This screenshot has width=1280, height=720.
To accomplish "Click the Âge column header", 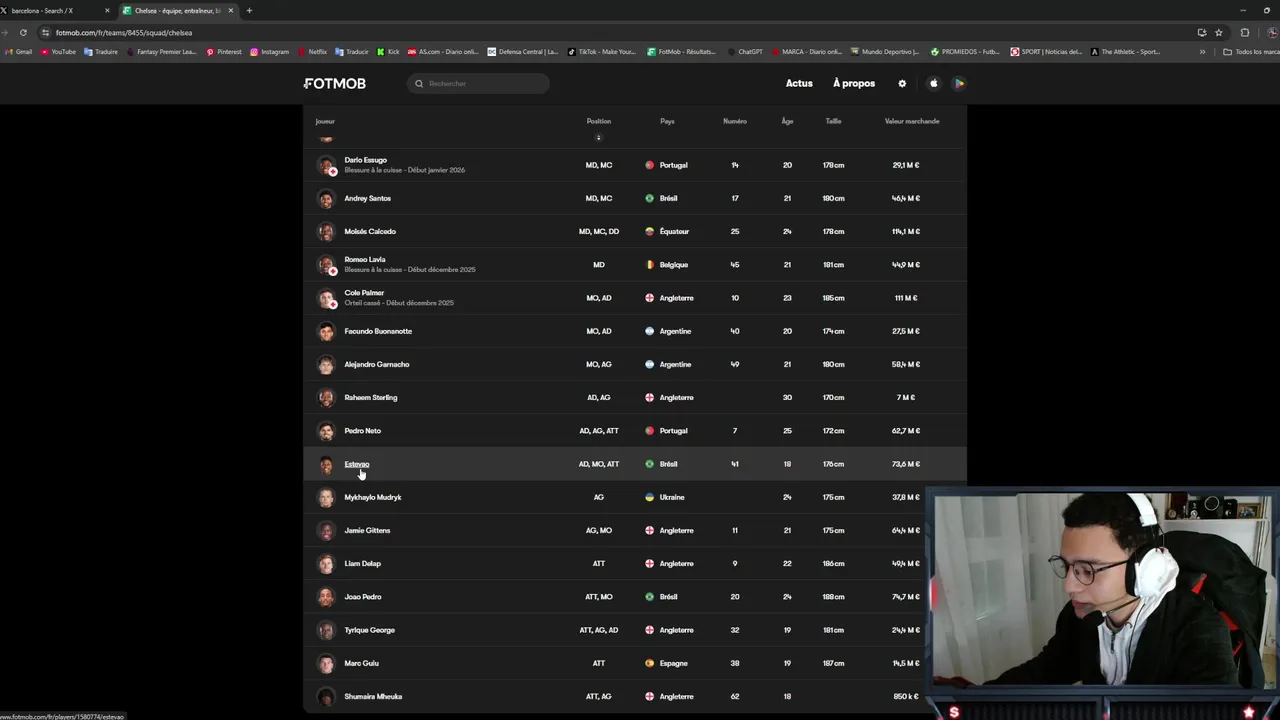I will (787, 121).
